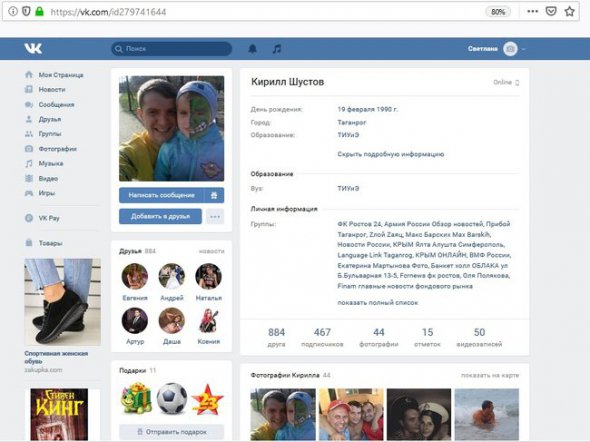Click the Добавить в друзья button

(160, 217)
